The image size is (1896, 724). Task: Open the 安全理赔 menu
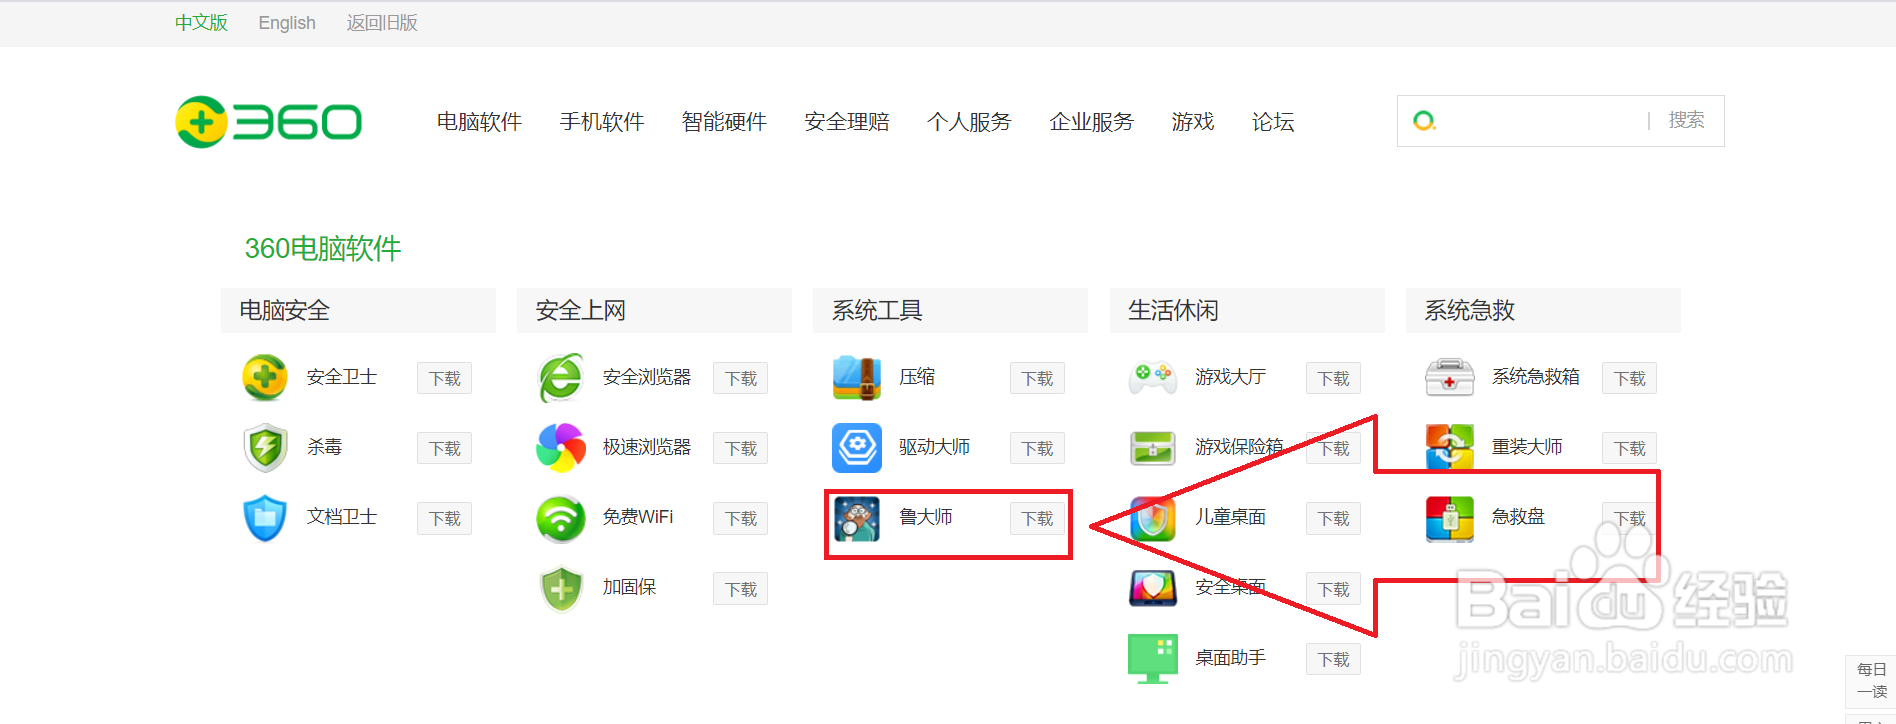point(847,122)
